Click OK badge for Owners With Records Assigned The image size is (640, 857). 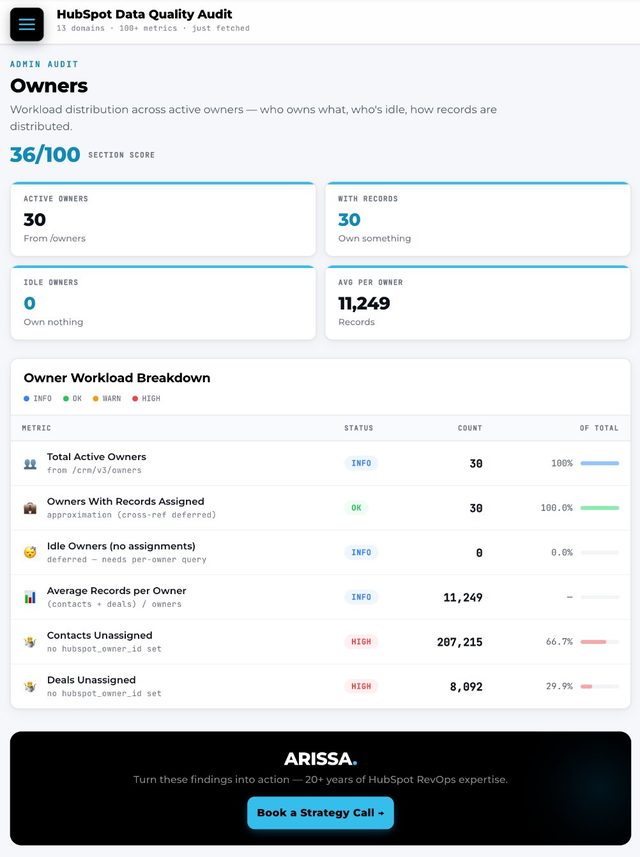tap(356, 508)
